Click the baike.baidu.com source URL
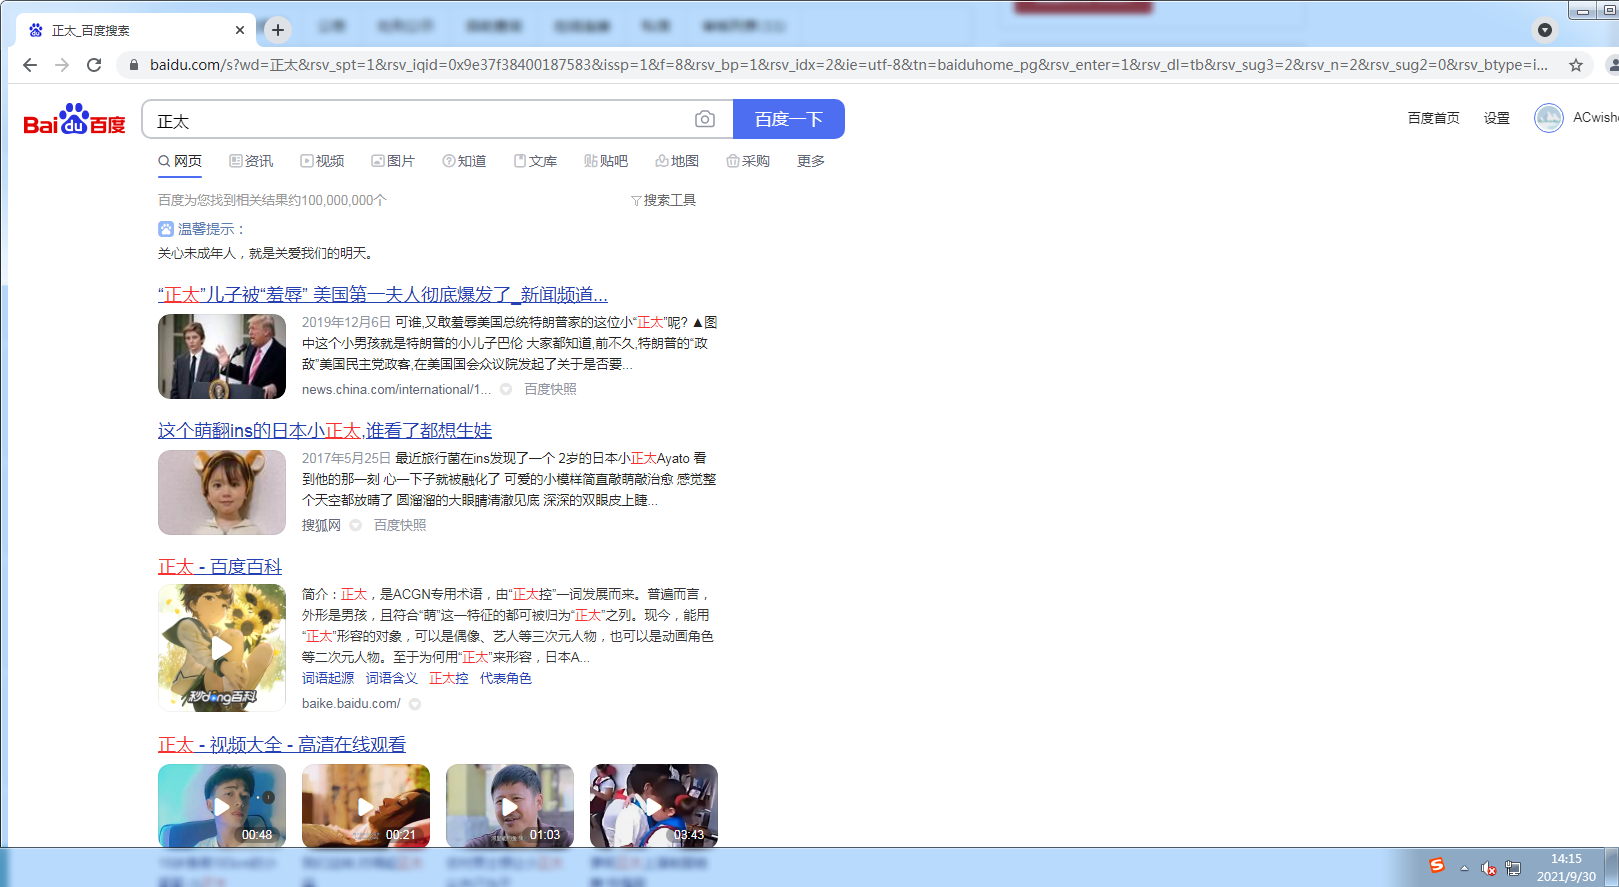The width and height of the screenshot is (1619, 887). click(351, 704)
